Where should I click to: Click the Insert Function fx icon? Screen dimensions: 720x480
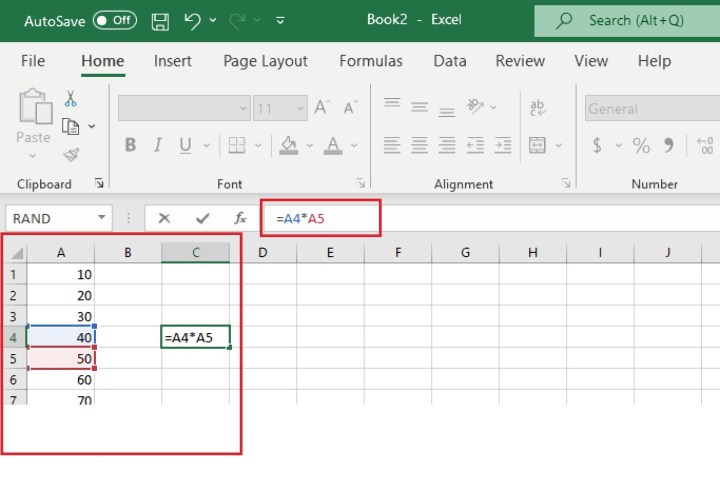click(x=240, y=218)
